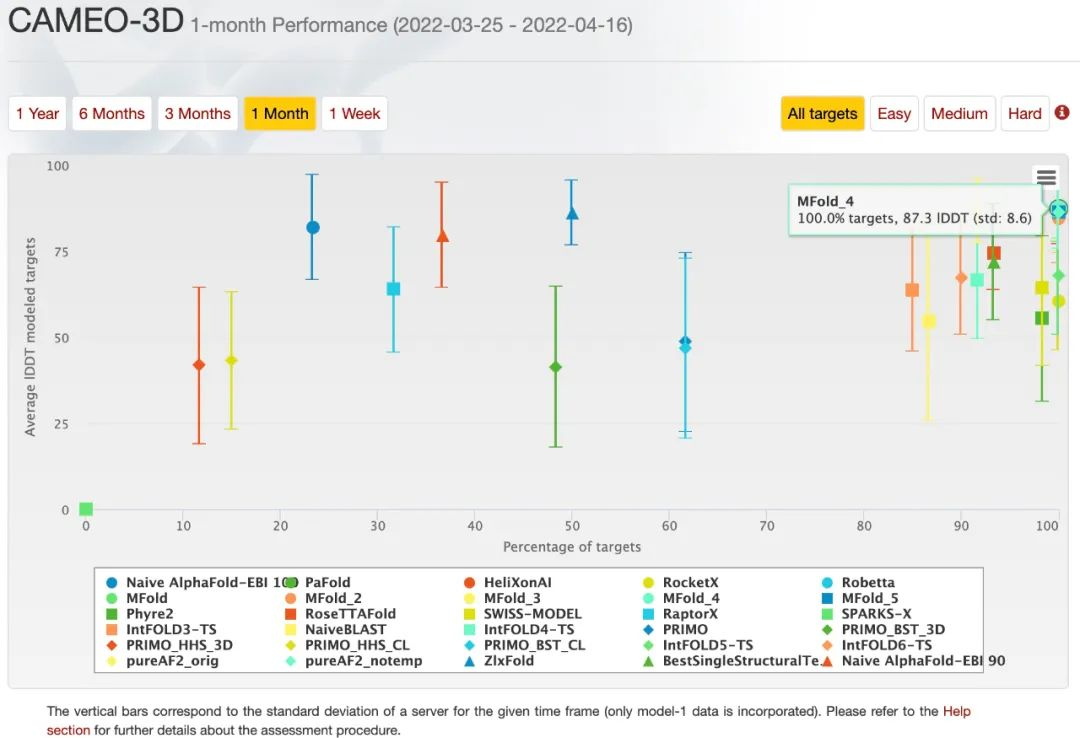
Task: Show only Easy targets
Action: pos(893,114)
